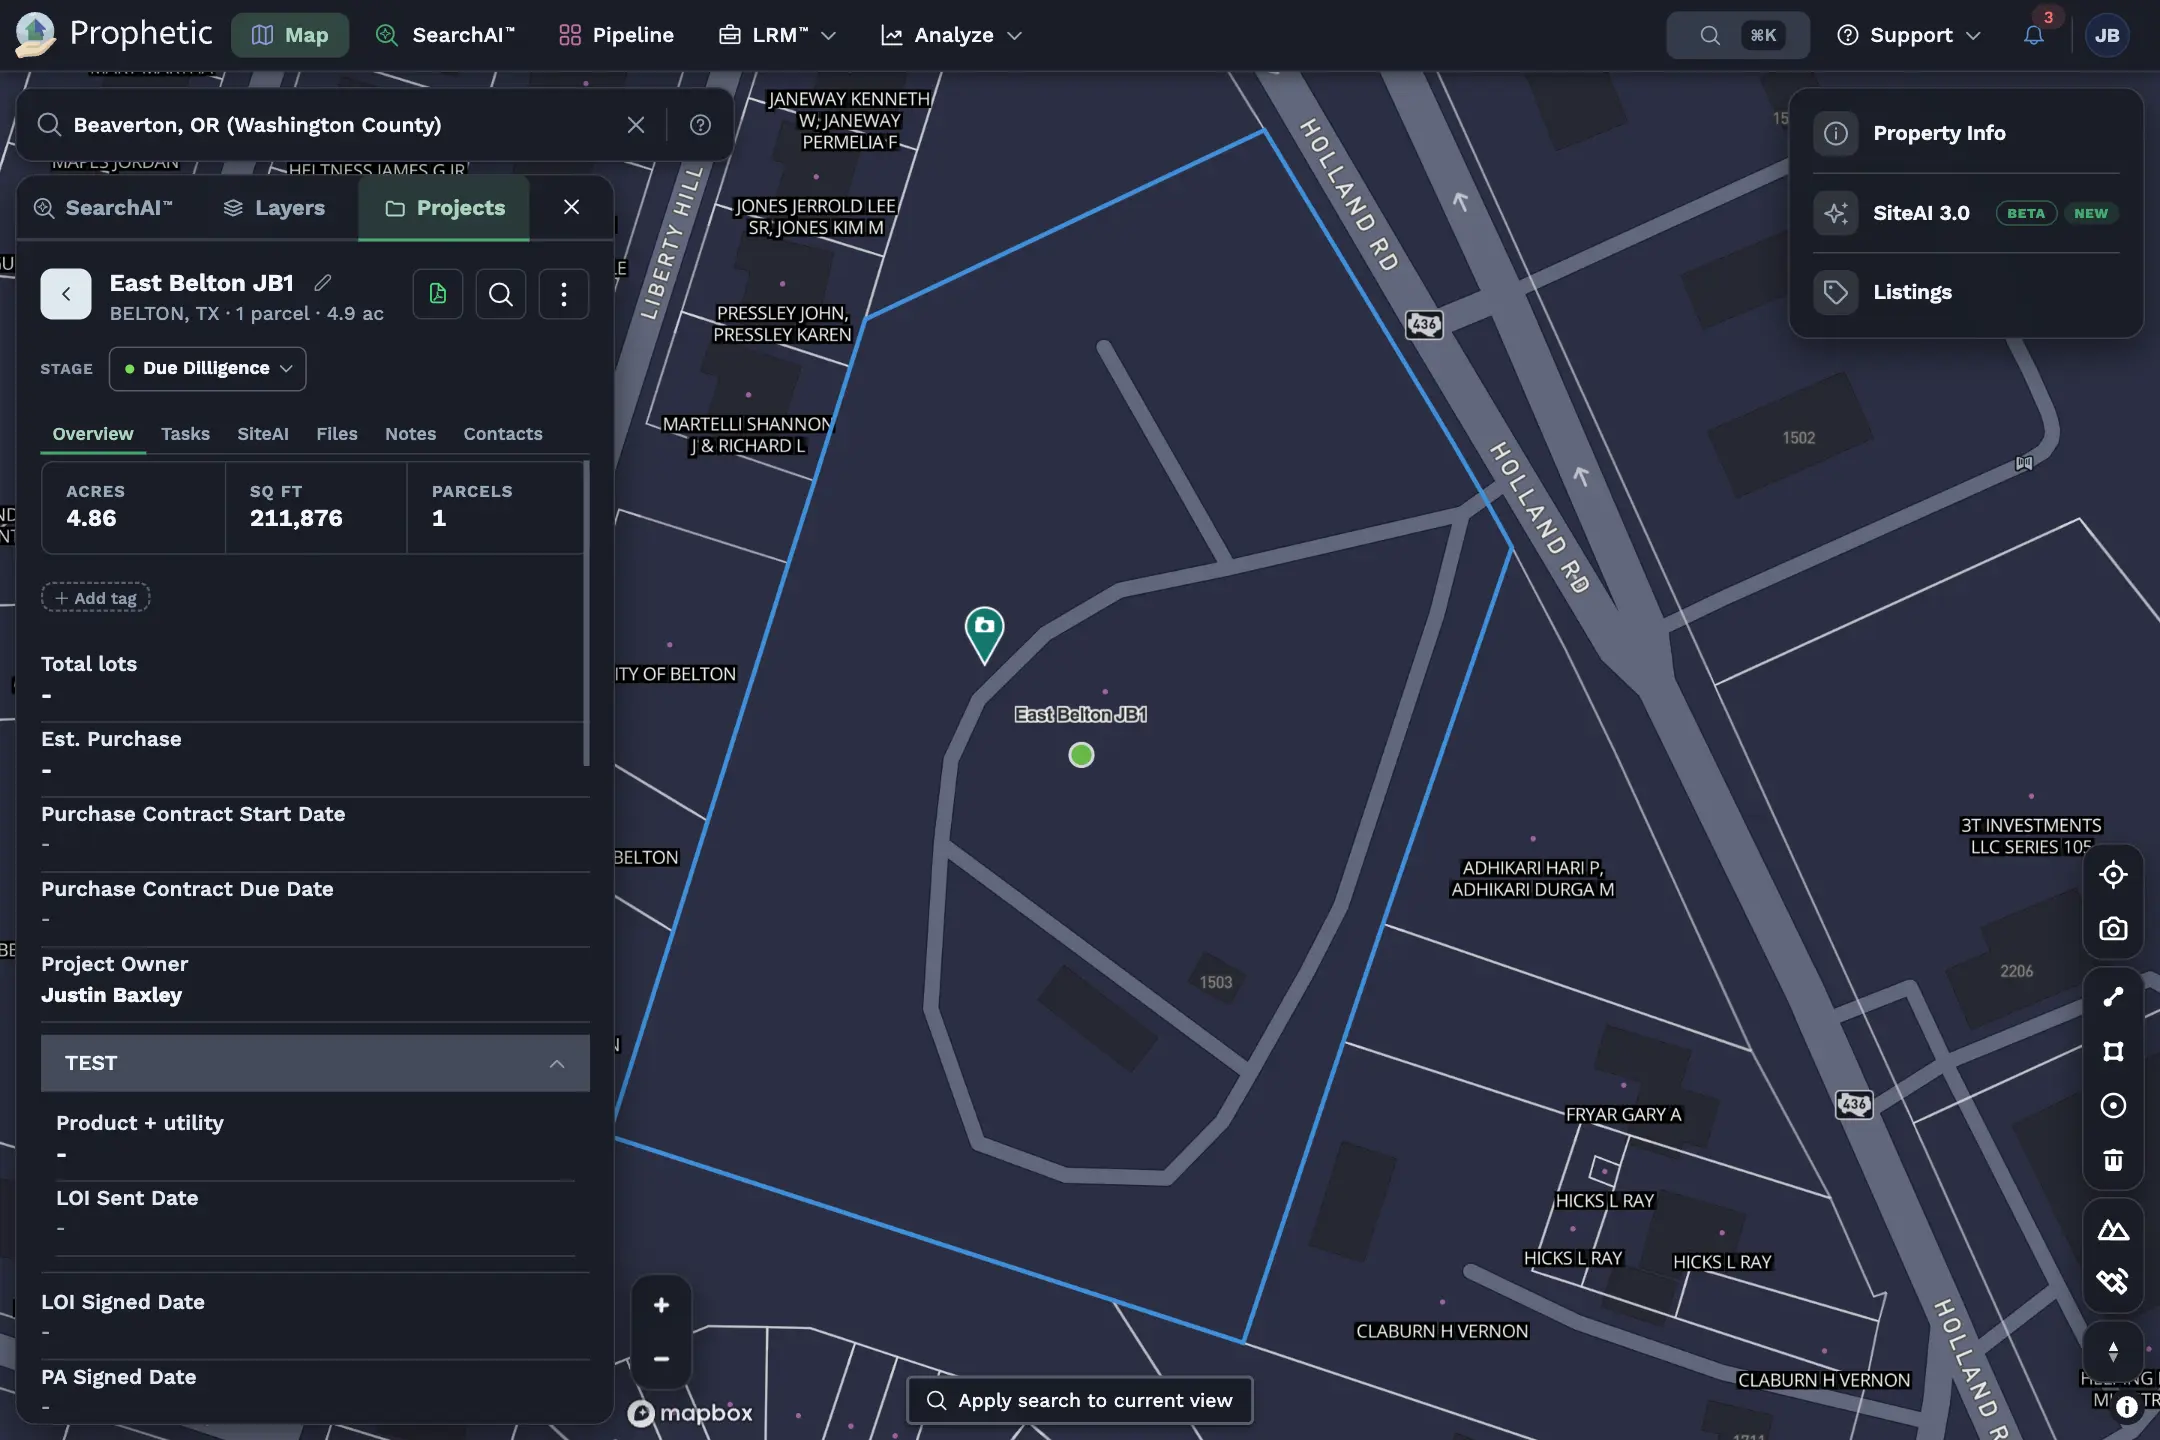Open SiteAI 3.0 from right panel
Image resolution: width=2160 pixels, height=1440 pixels.
[x=1966, y=213]
